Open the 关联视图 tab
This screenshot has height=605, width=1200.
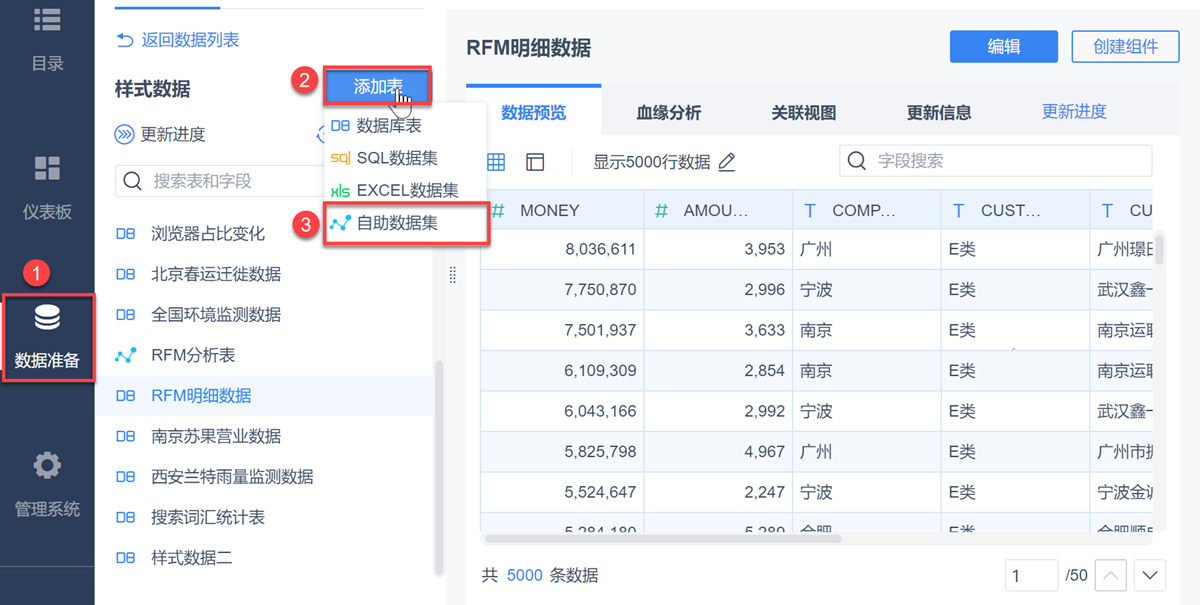pyautogui.click(x=803, y=113)
